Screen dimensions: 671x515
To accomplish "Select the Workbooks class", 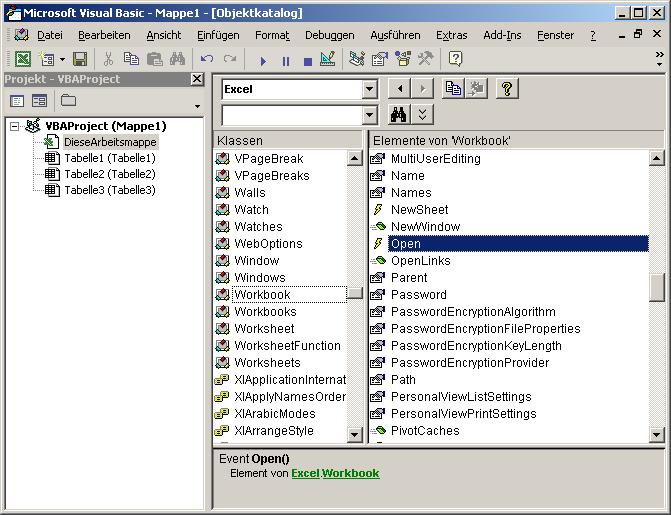I will [265, 312].
